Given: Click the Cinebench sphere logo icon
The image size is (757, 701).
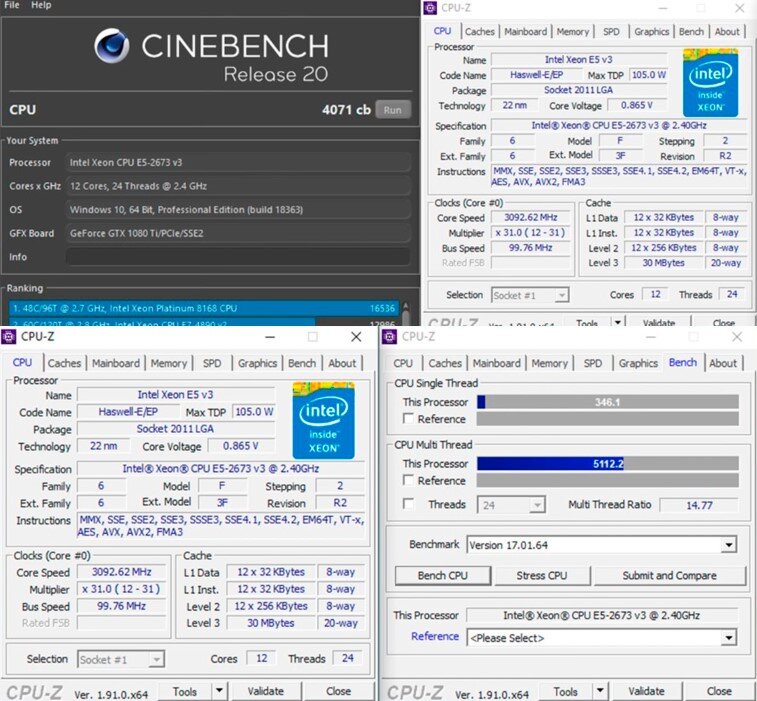Looking at the screenshot, I should point(112,46).
